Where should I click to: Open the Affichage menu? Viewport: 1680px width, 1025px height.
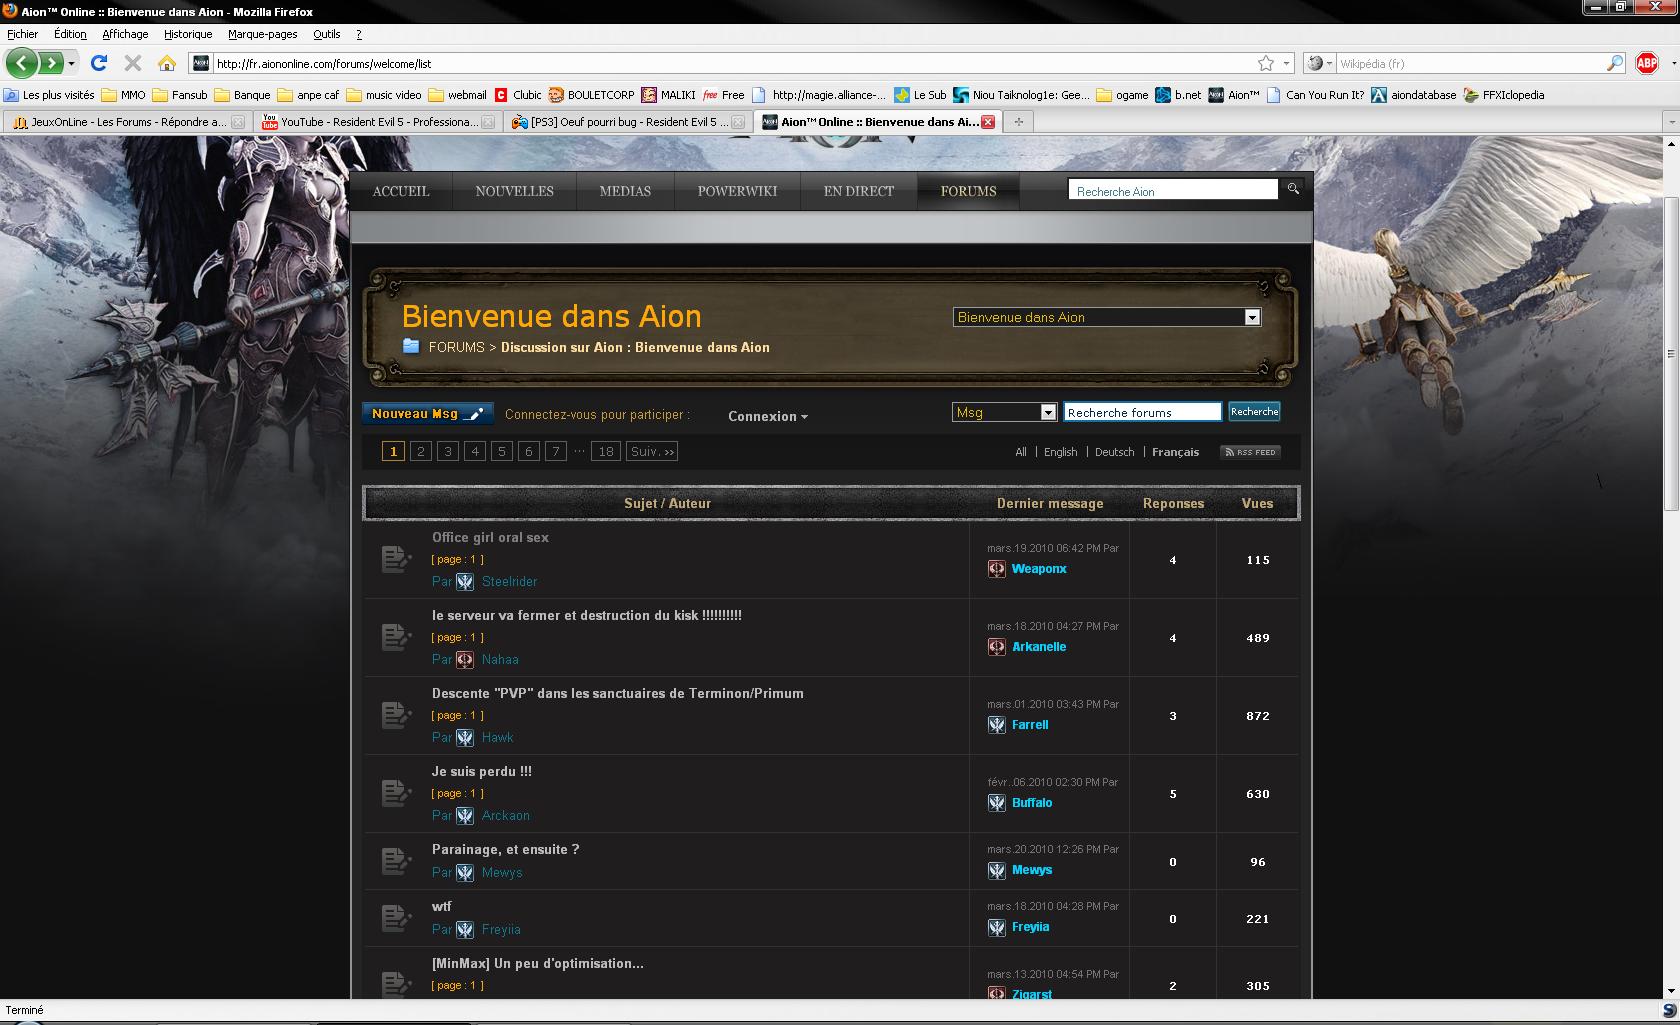pyautogui.click(x=125, y=34)
